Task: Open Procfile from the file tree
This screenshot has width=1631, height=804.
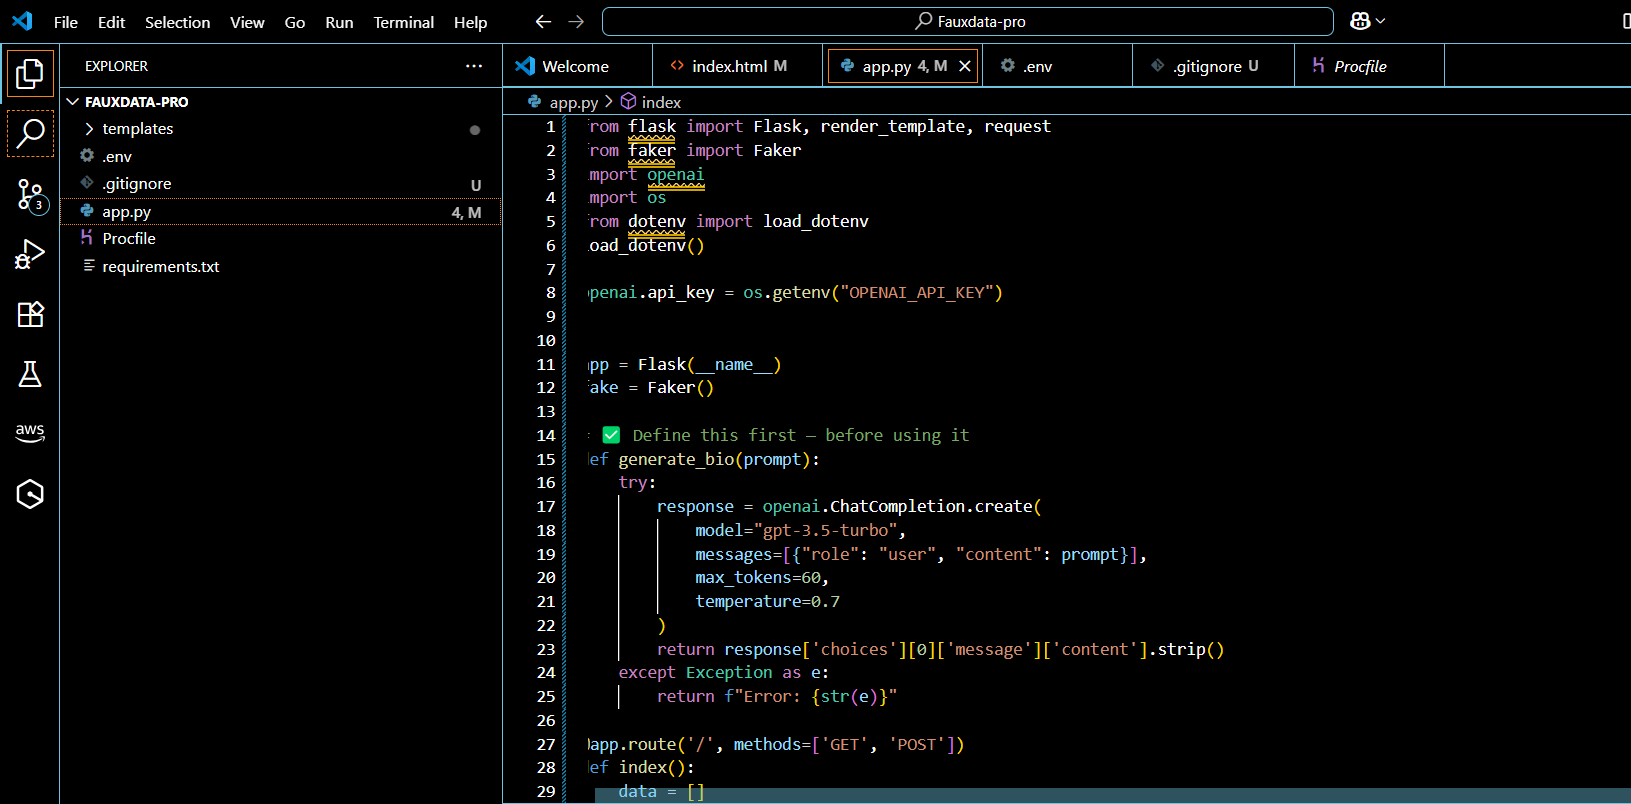Action: pos(129,239)
